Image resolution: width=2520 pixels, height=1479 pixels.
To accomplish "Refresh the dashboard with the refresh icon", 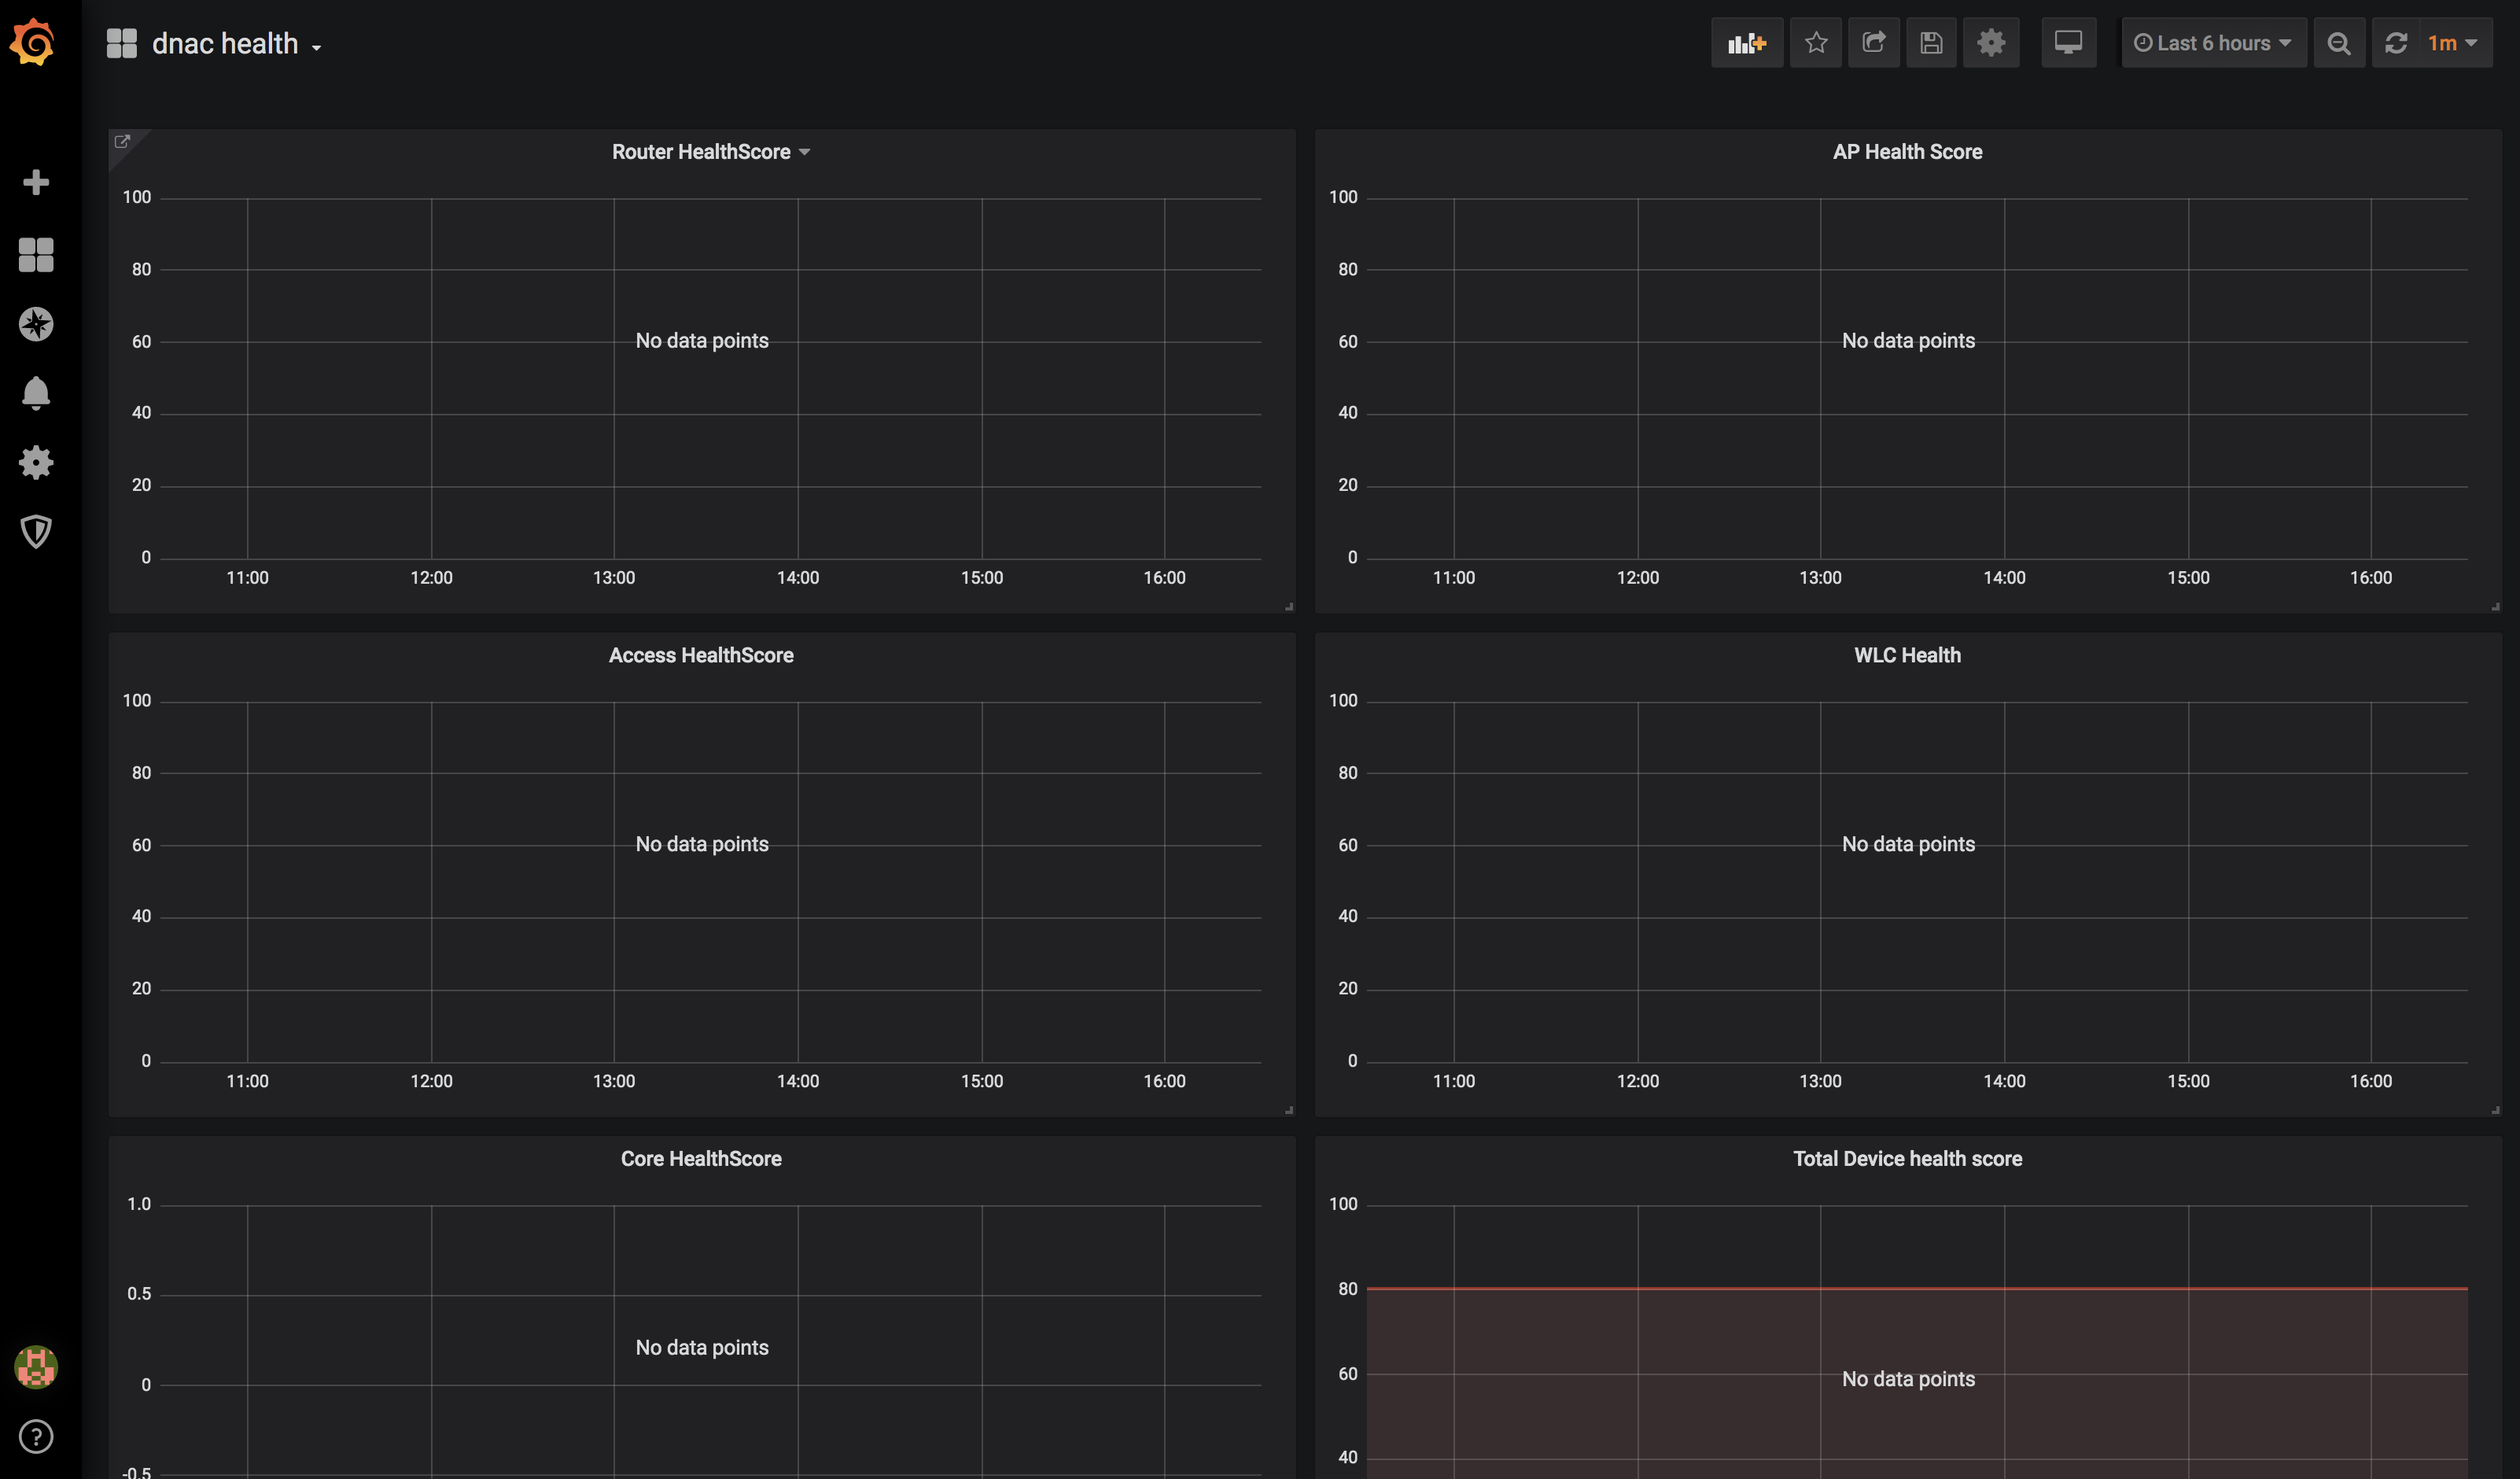I will [2396, 43].
